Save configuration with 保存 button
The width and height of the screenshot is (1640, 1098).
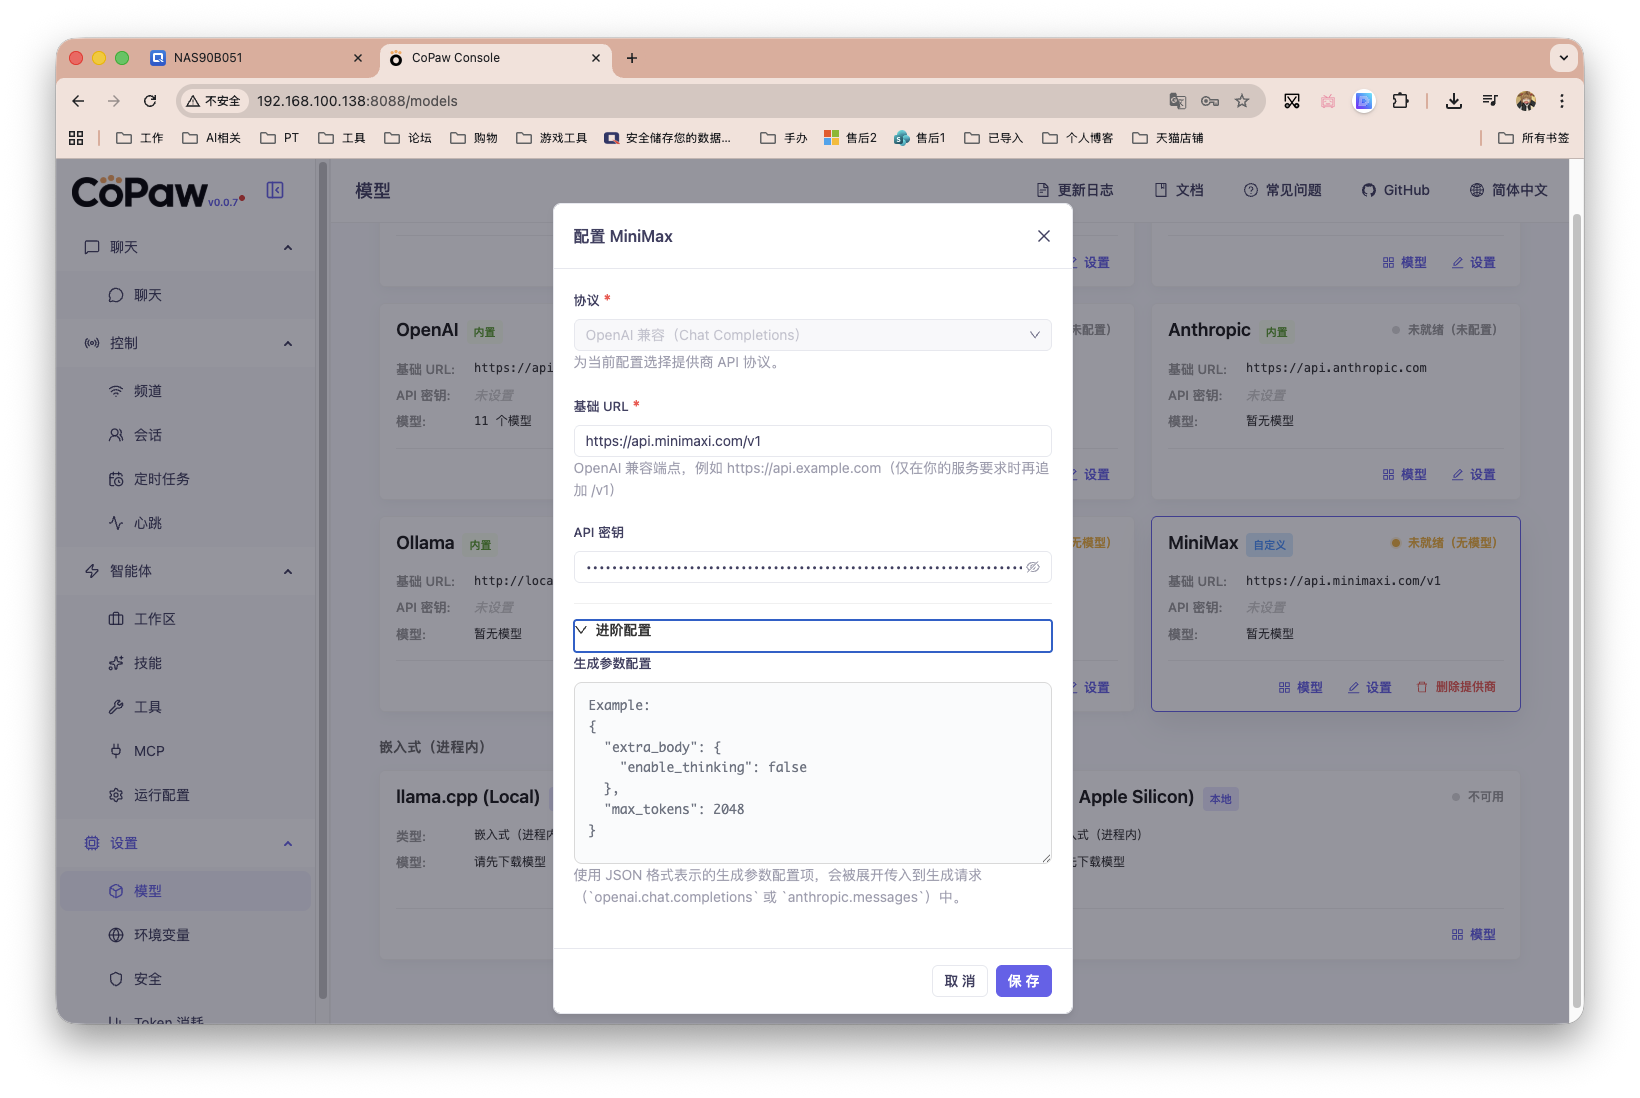tap(1023, 981)
